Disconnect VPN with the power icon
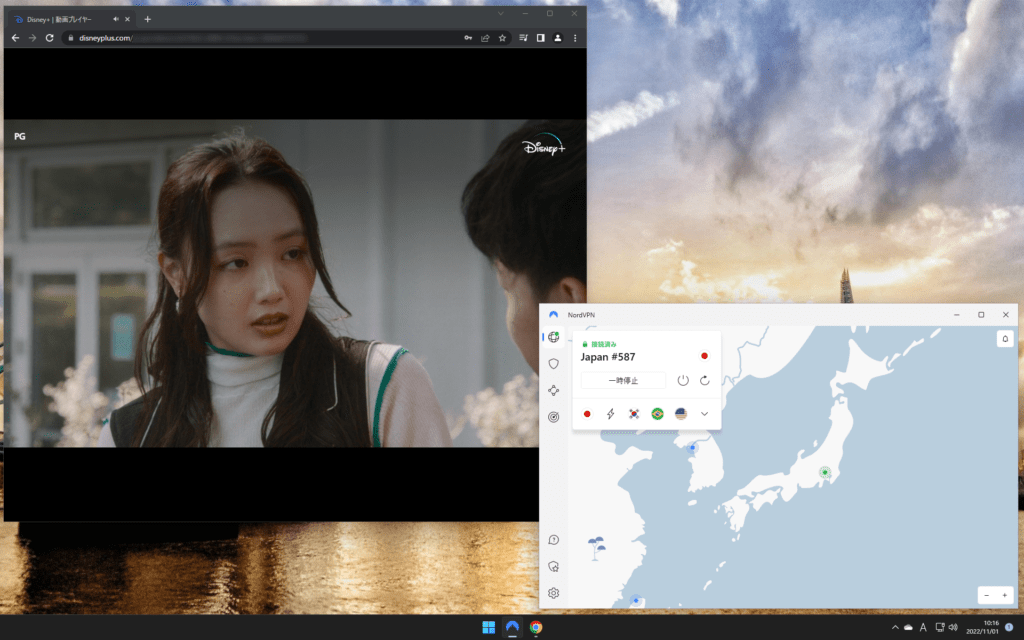The image size is (1024, 640). pyautogui.click(x=683, y=380)
